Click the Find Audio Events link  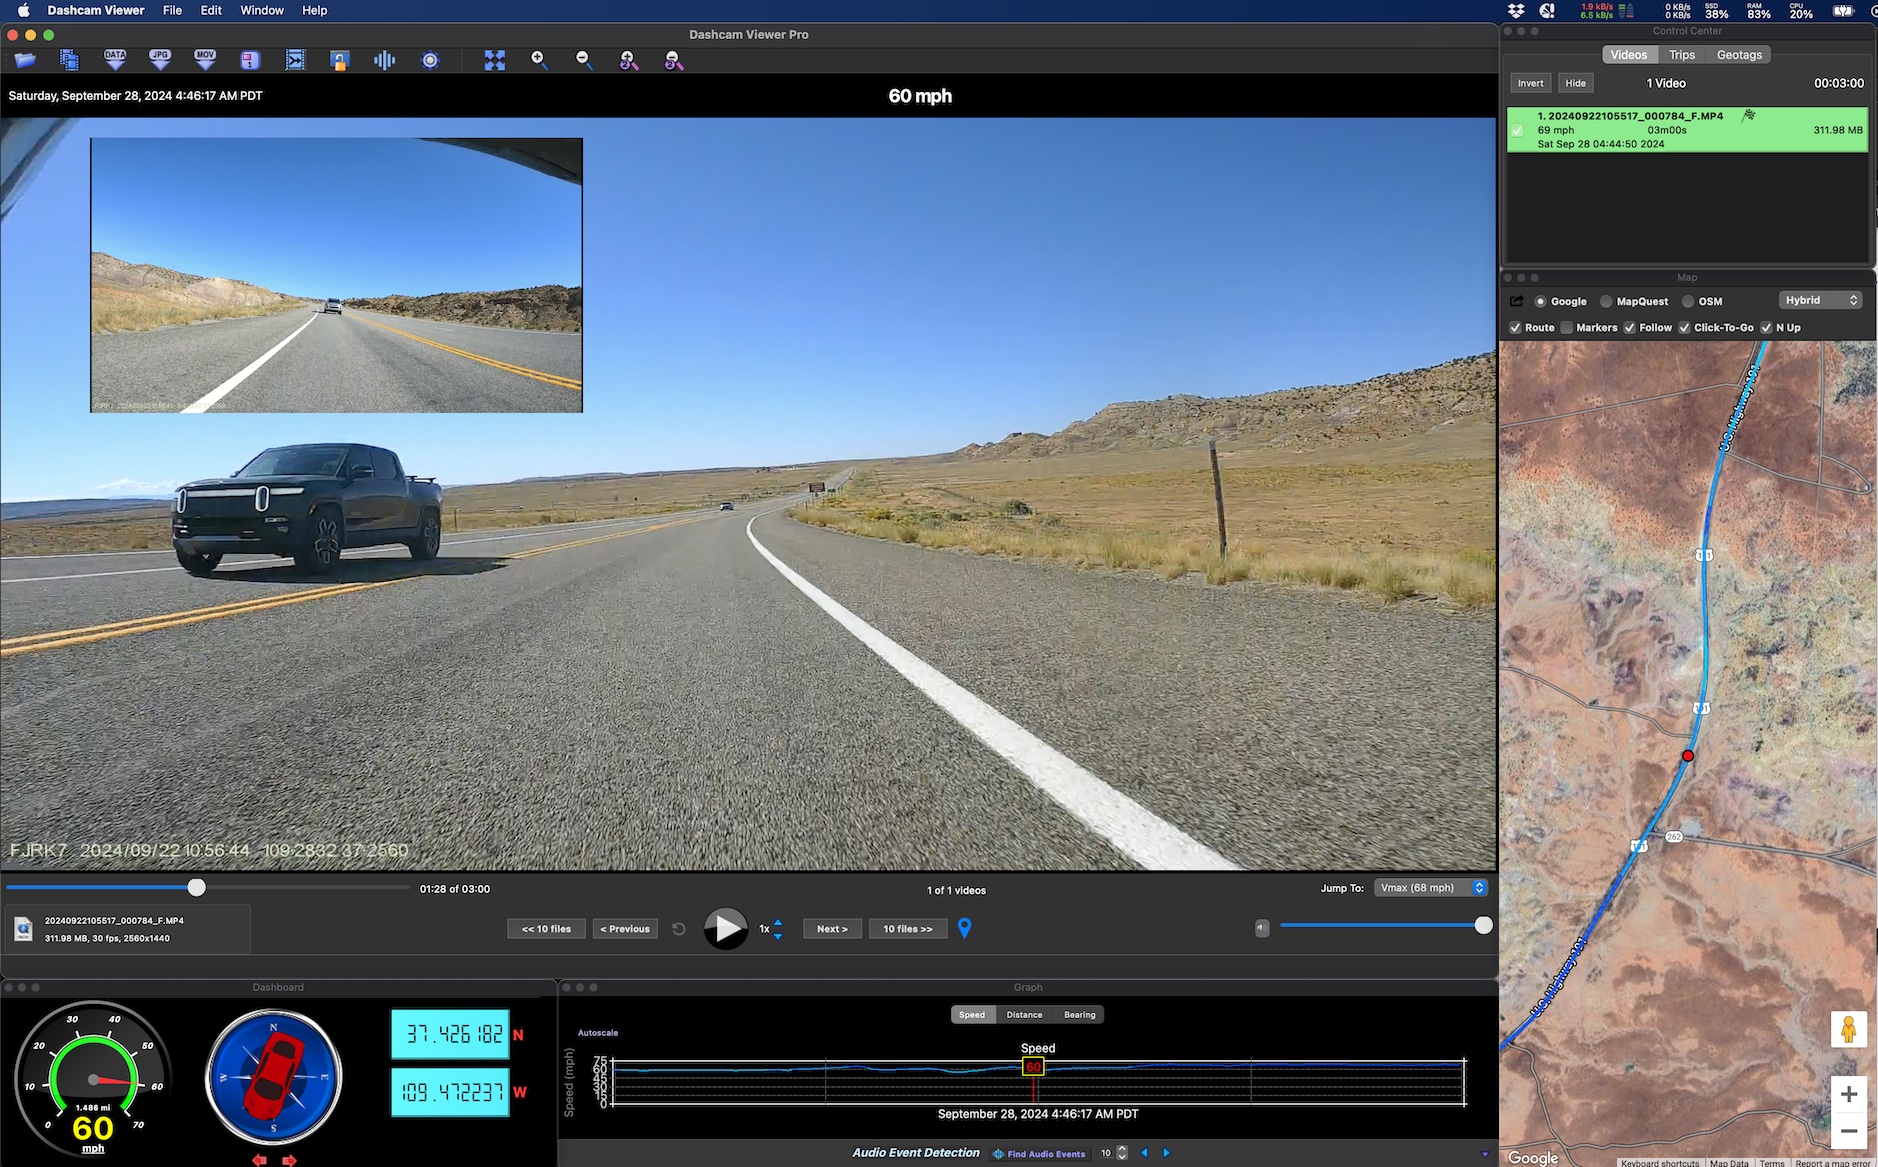click(1046, 1154)
